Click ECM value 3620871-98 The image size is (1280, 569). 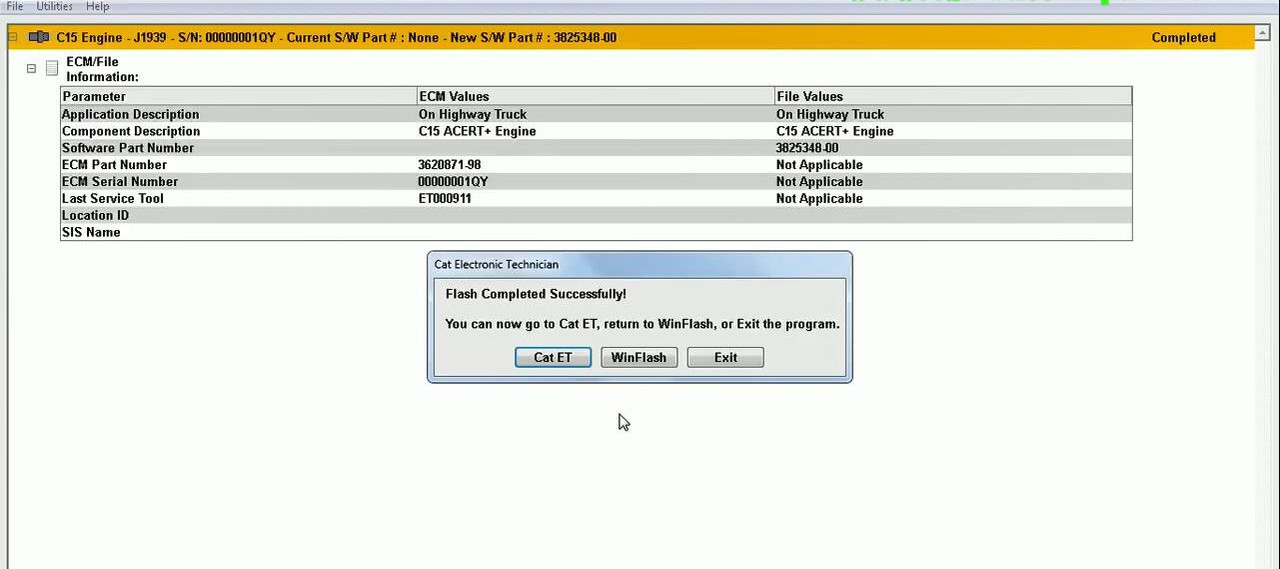pos(449,165)
